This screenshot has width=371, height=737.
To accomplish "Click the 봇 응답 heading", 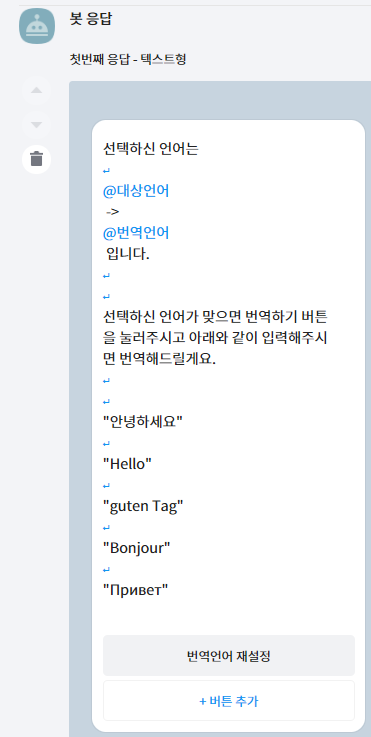I will [x=91, y=18].
